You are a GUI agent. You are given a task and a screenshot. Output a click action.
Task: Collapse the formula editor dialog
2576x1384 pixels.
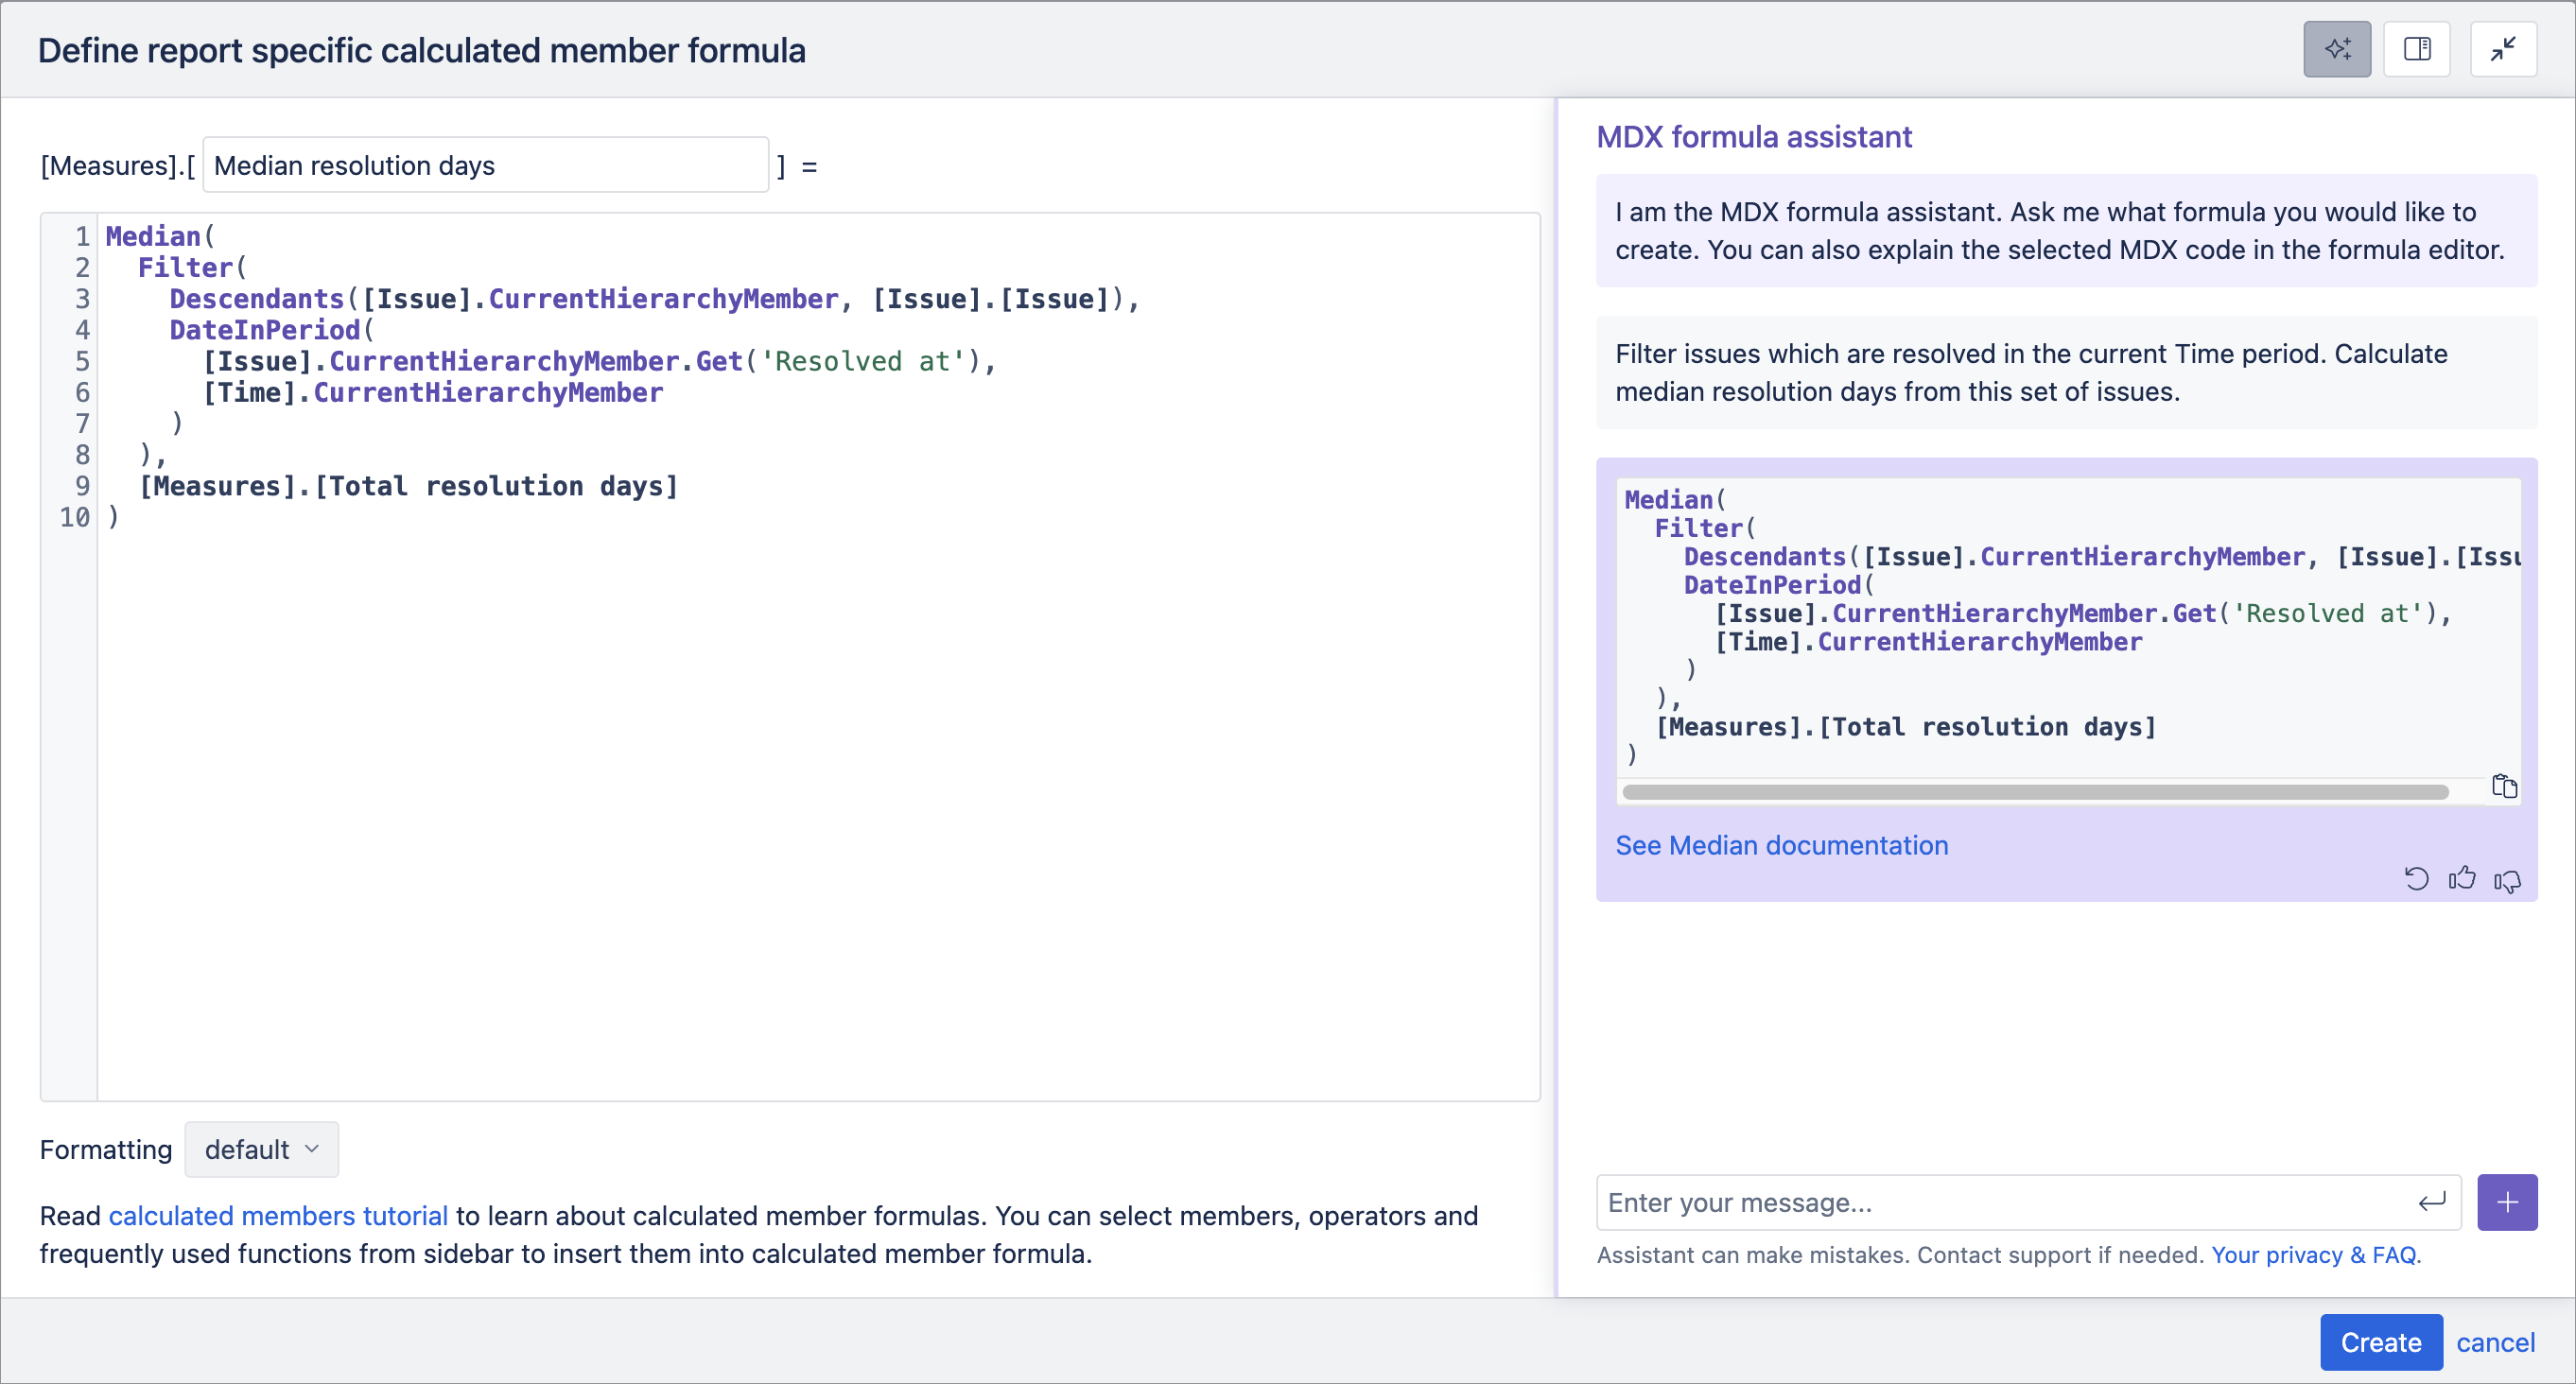click(2503, 49)
